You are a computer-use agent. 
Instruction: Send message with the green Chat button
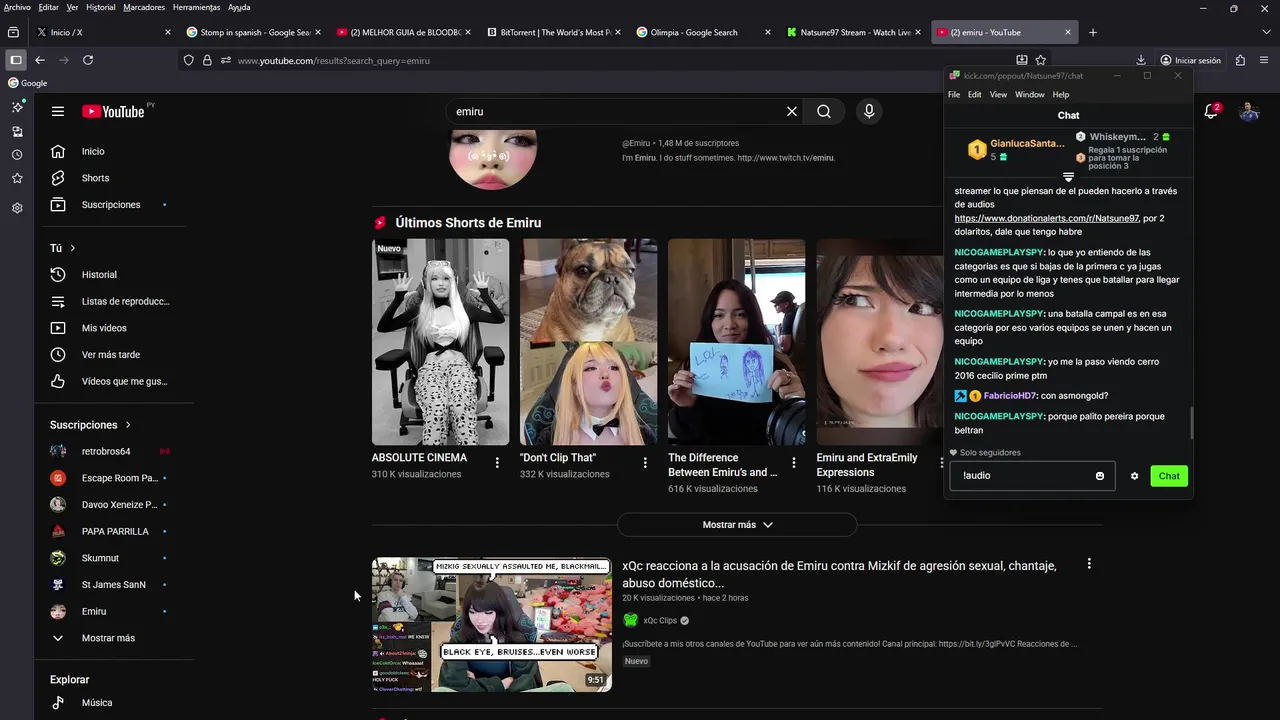[x=1169, y=476]
